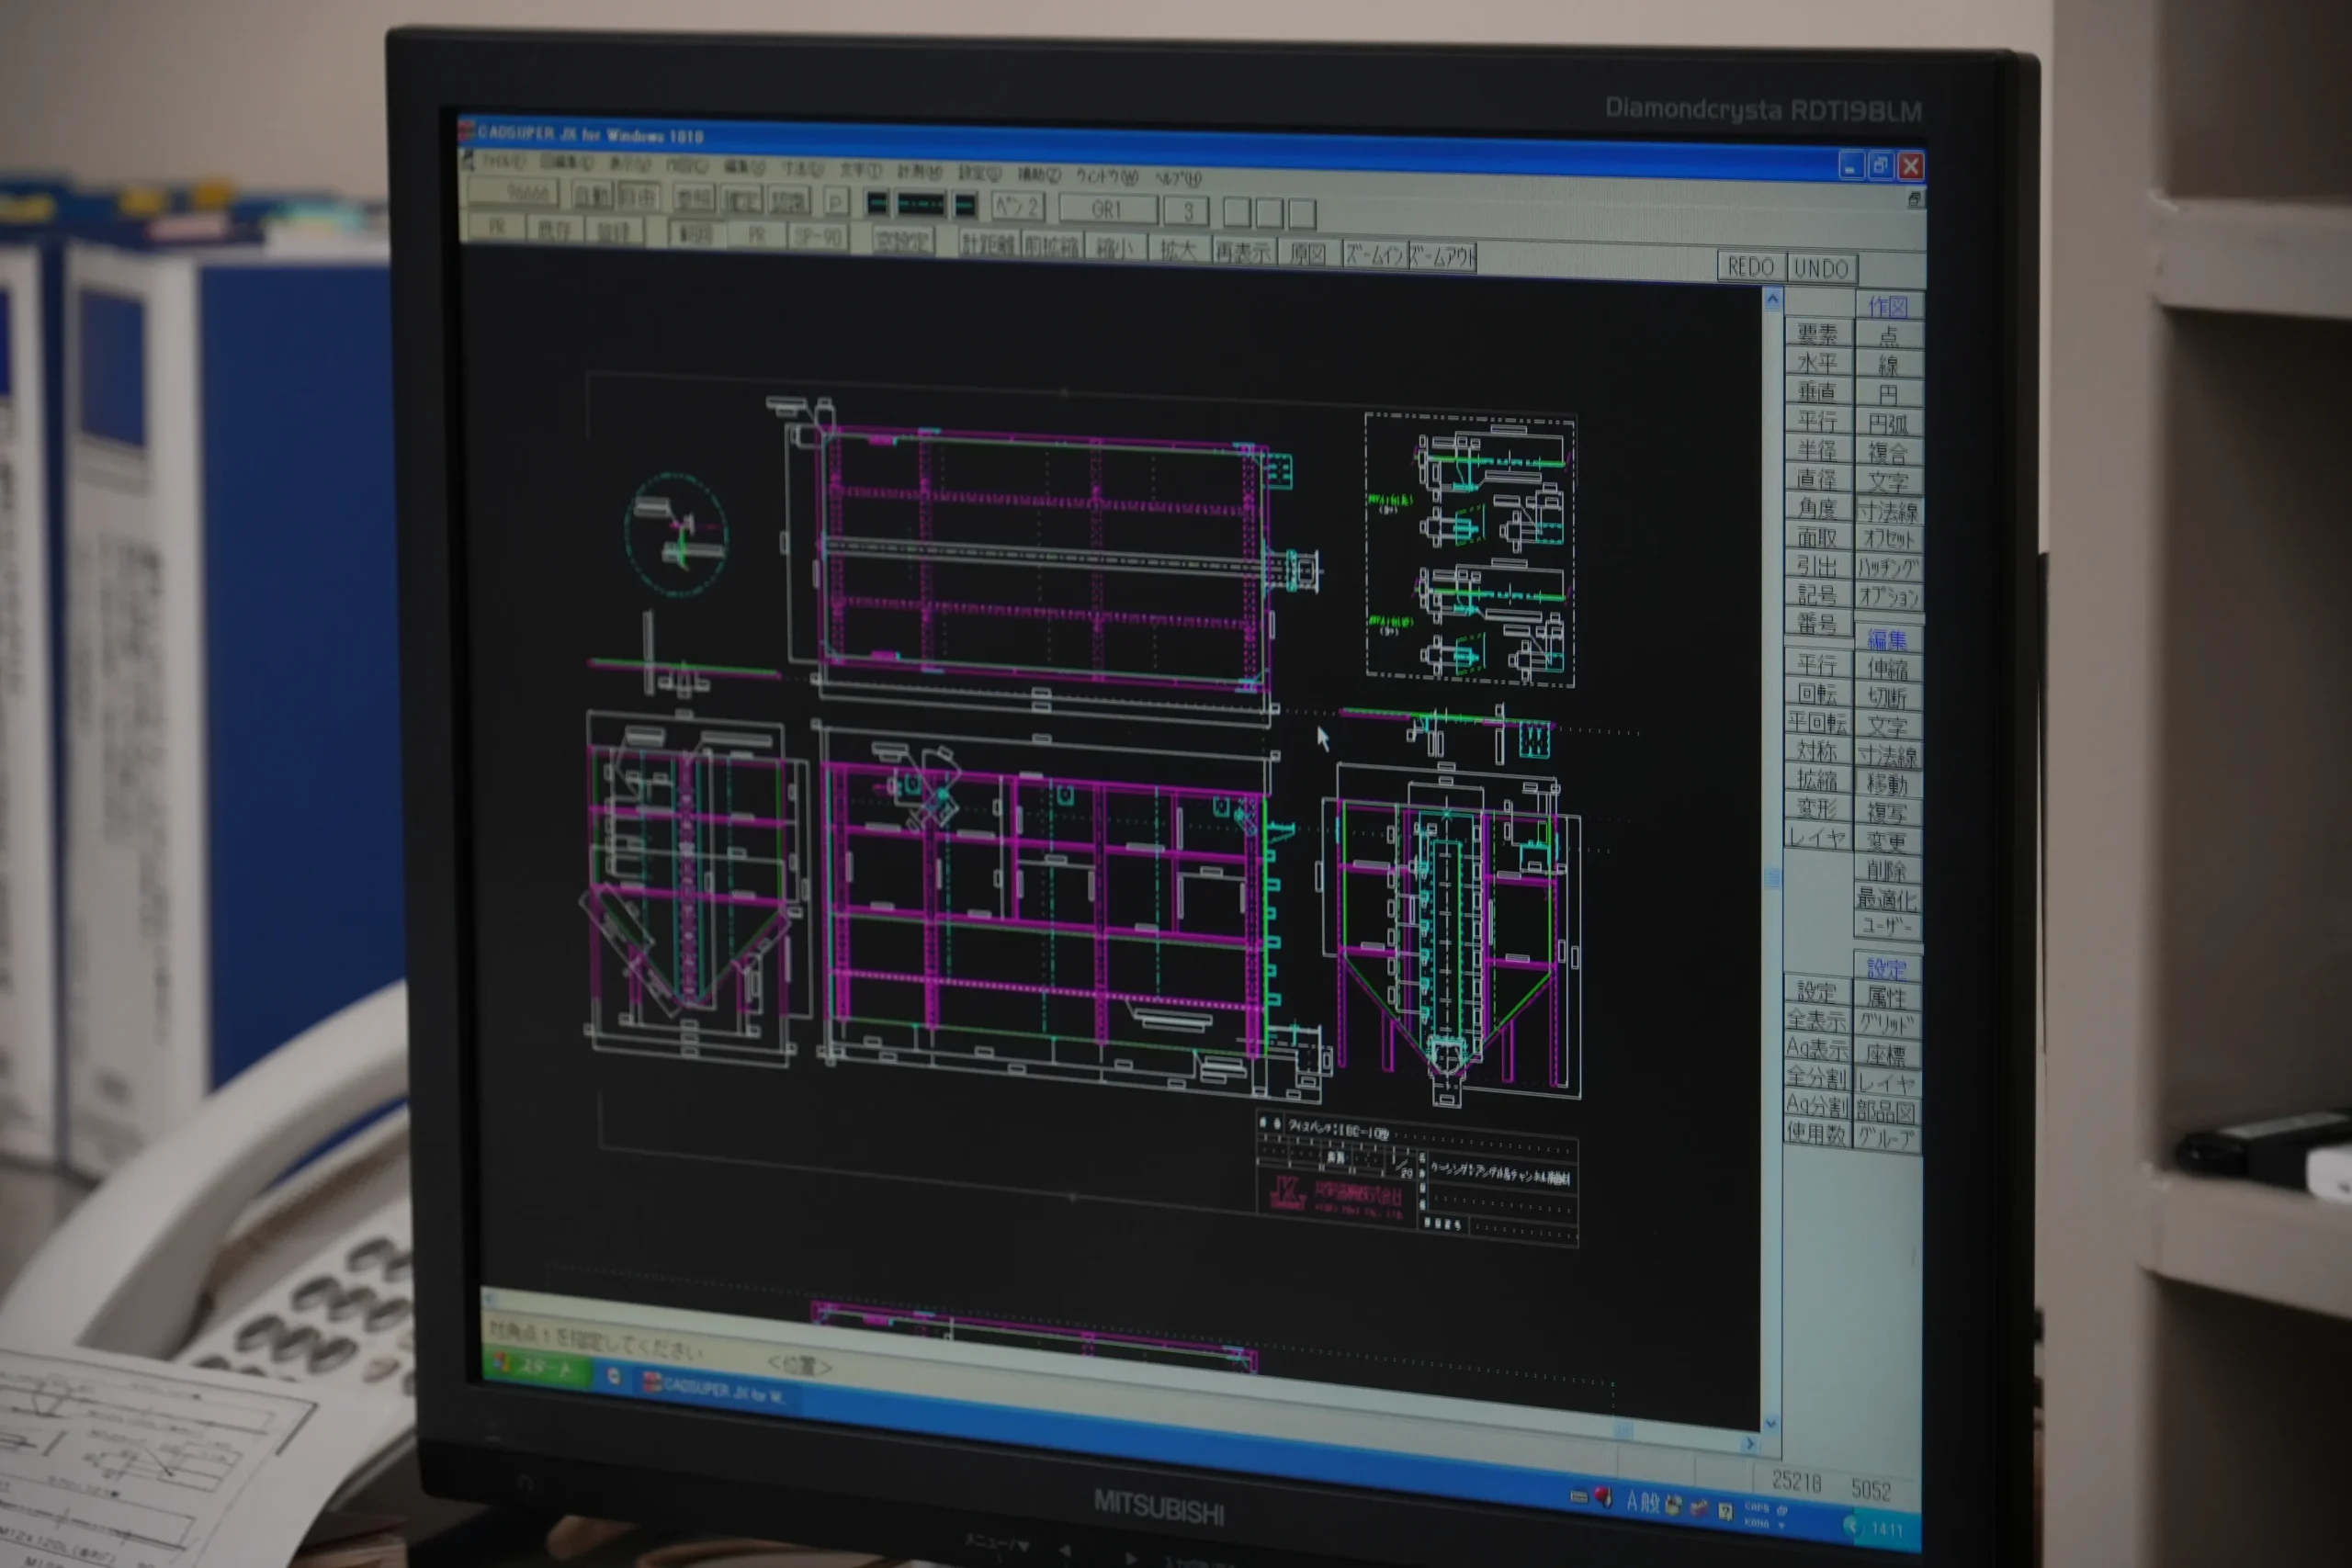2352x1568 pixels.
Task: Select the 円 (circle) drawing tool
Action: (1888, 394)
